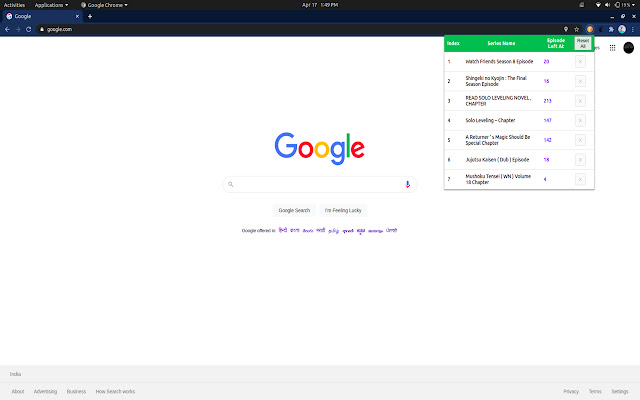Open the About footer link
Viewport: 640px width, 400px height.
(x=18, y=391)
